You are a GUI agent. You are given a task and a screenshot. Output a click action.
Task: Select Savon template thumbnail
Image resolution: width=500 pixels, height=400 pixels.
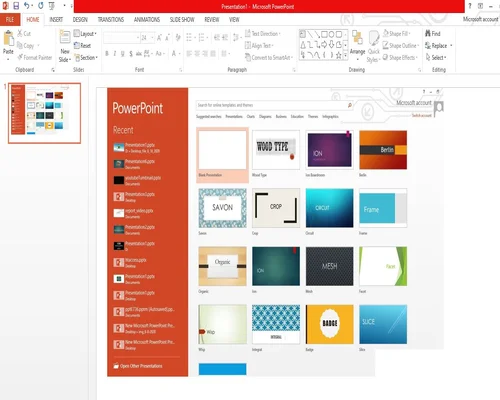pyautogui.click(x=222, y=208)
